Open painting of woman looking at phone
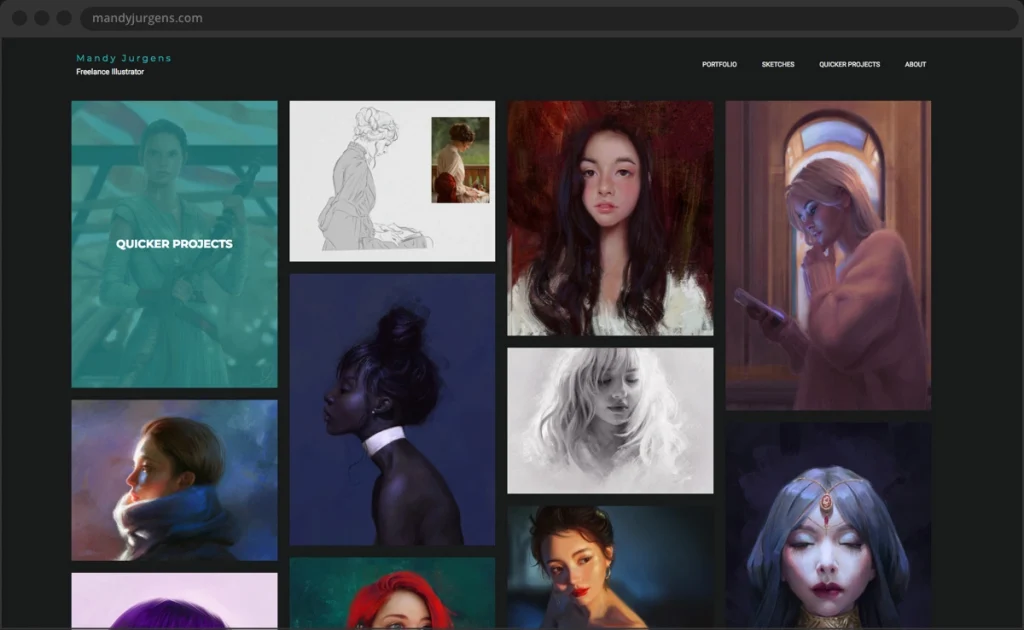This screenshot has height=630, width=1024. 828,255
